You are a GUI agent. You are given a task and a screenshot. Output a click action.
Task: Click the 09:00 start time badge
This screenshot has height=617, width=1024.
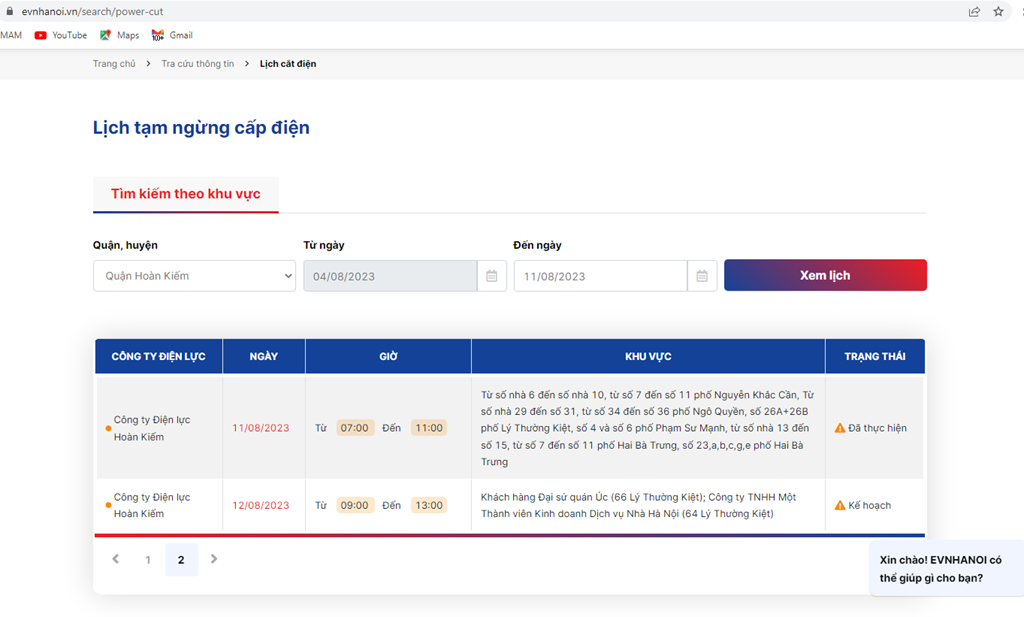(355, 505)
